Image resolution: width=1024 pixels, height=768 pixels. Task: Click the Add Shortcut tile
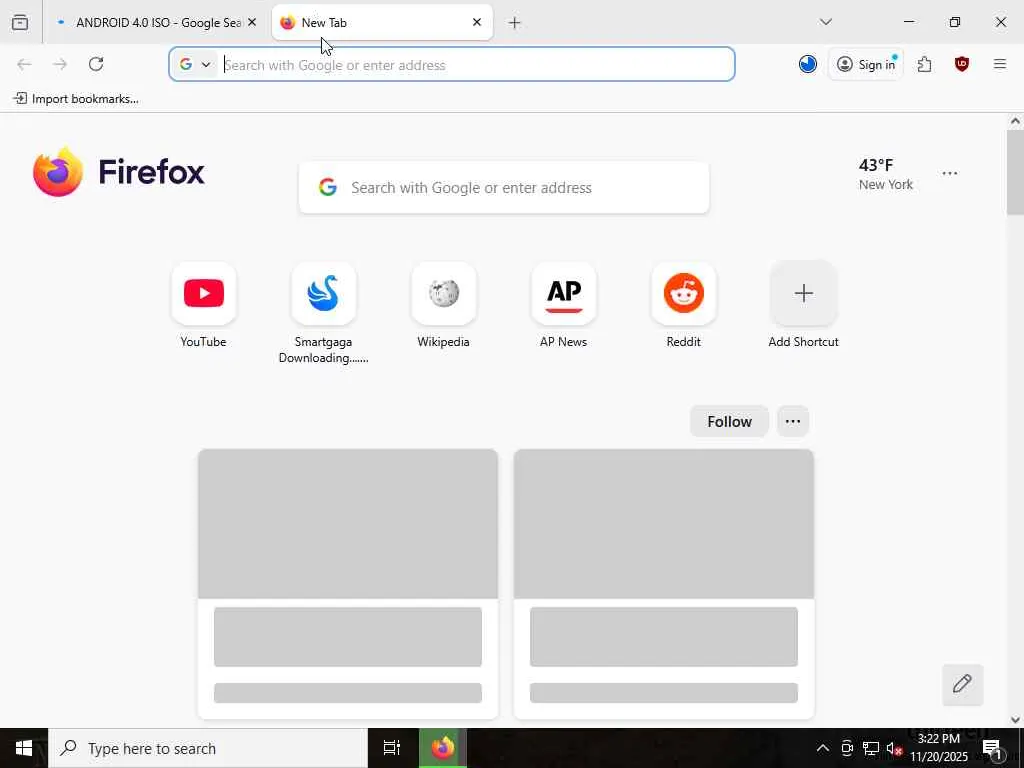(803, 306)
